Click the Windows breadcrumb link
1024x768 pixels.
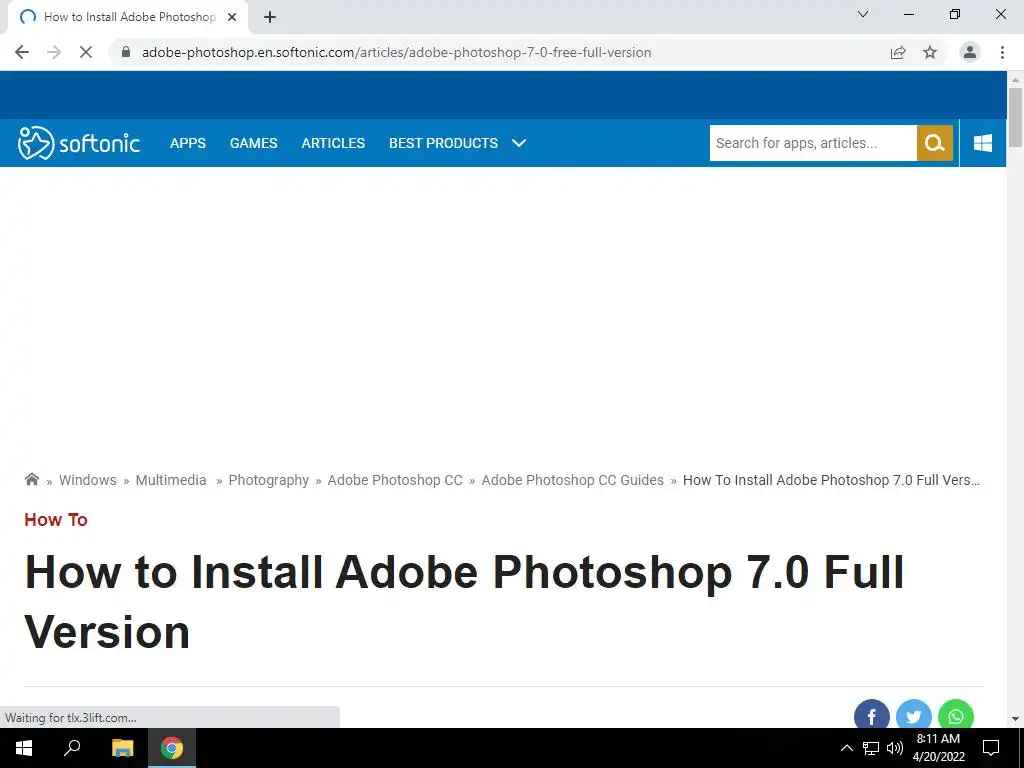88,480
